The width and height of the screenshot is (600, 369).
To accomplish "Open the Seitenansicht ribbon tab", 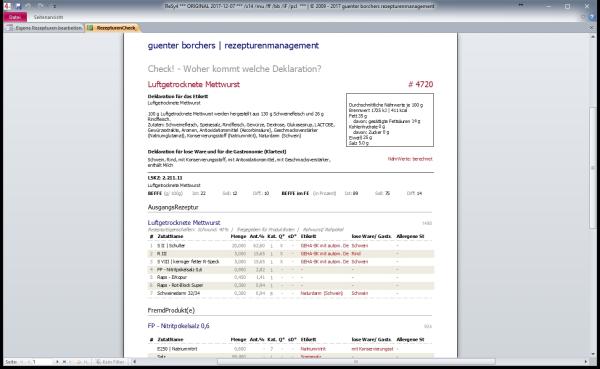I will (48, 17).
